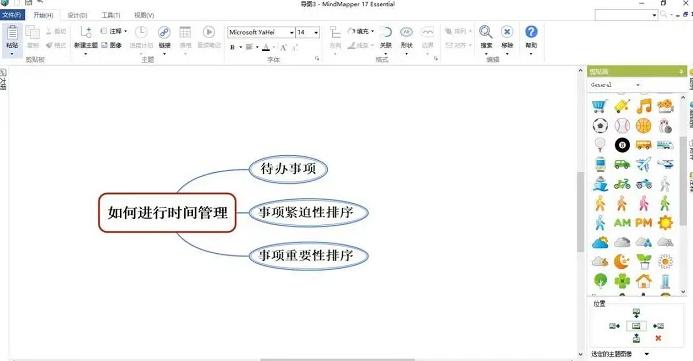Select the orange PM clipart

point(644,223)
